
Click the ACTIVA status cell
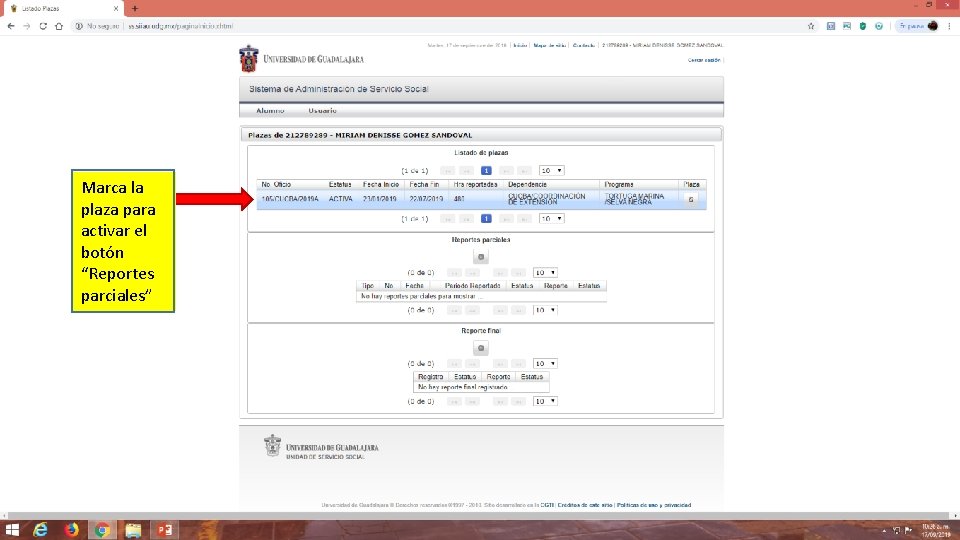(340, 199)
